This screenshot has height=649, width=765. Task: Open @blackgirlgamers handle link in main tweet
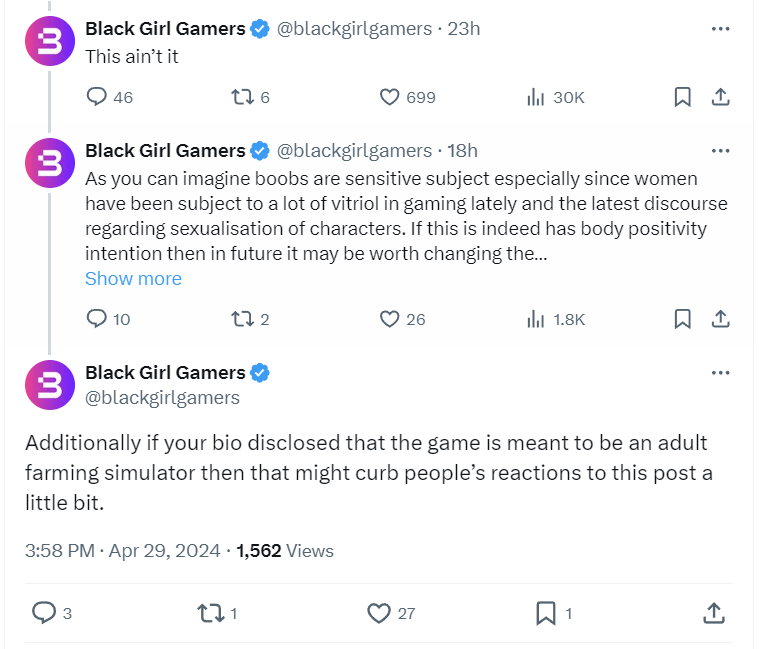pos(163,398)
